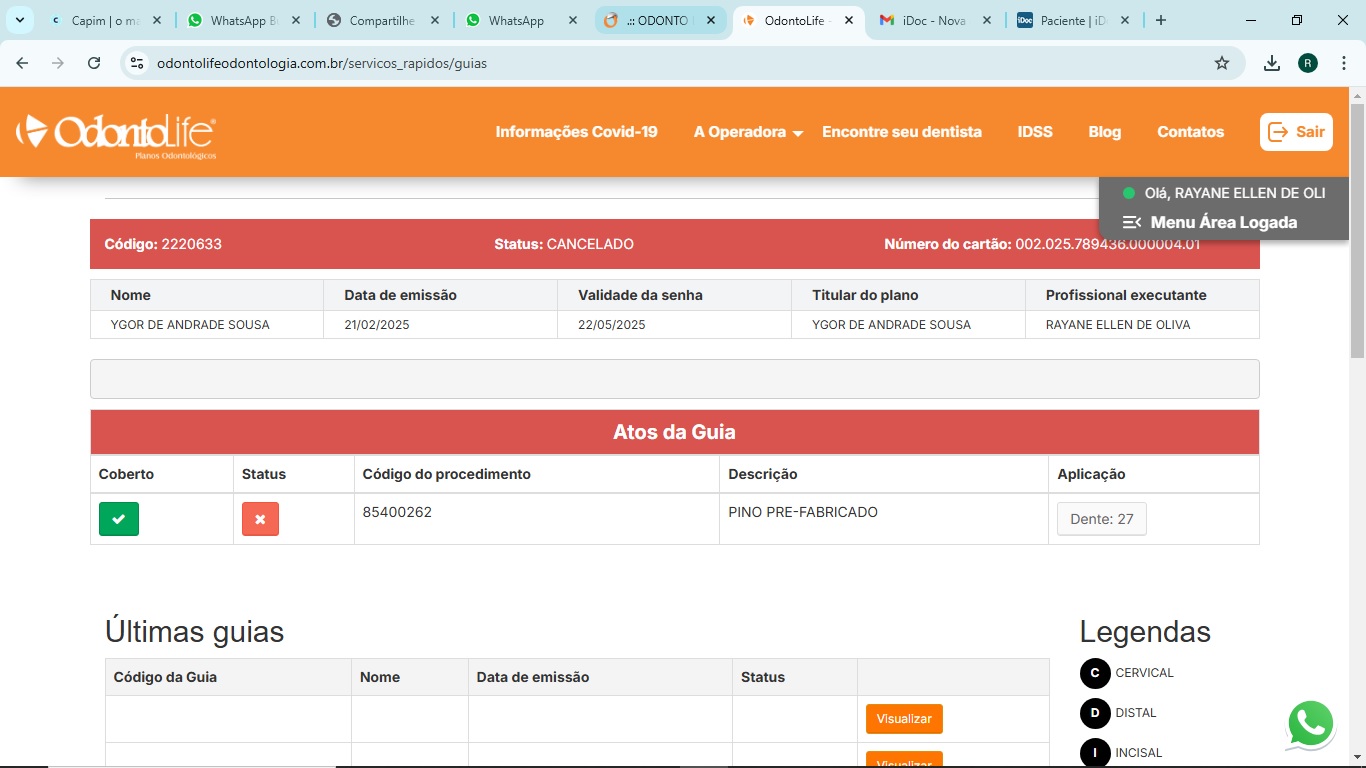Click the Dente: 27 application badge
This screenshot has width=1366, height=768.
1101,519
